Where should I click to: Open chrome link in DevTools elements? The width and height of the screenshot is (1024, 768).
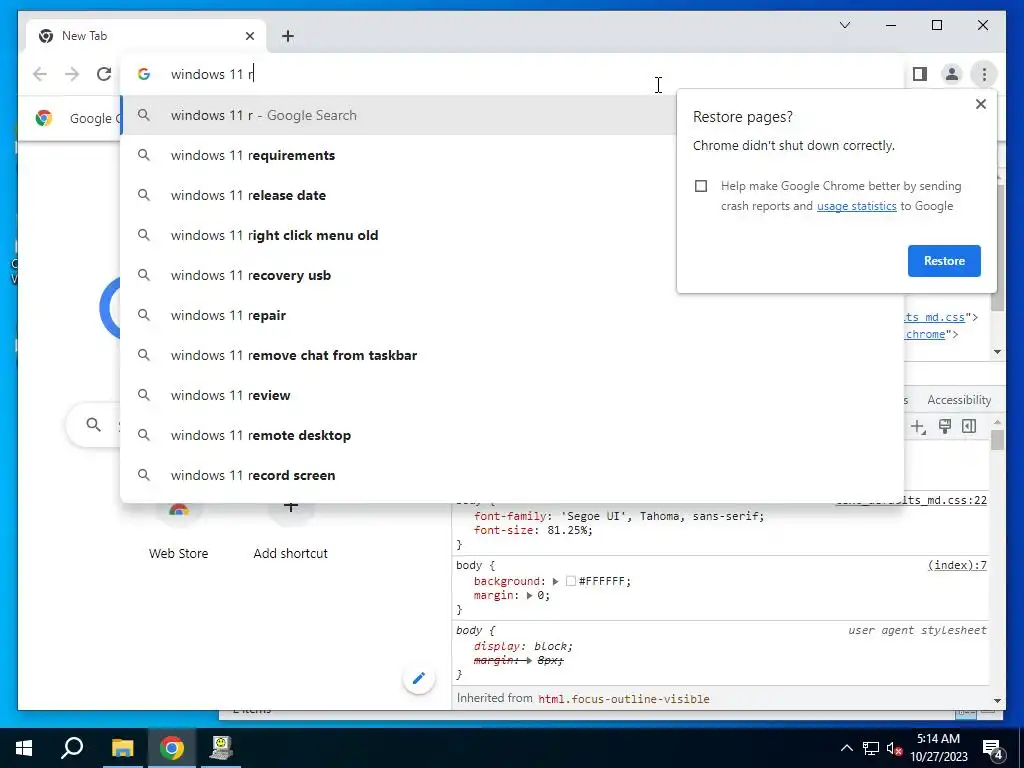click(x=925, y=334)
